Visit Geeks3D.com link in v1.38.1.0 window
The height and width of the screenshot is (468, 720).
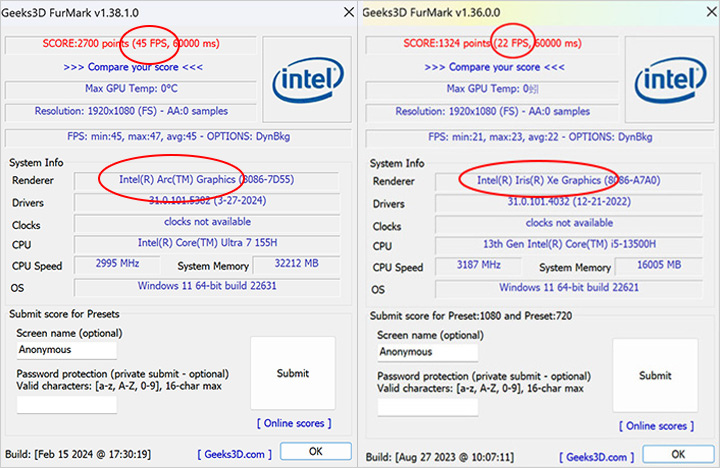point(235,454)
